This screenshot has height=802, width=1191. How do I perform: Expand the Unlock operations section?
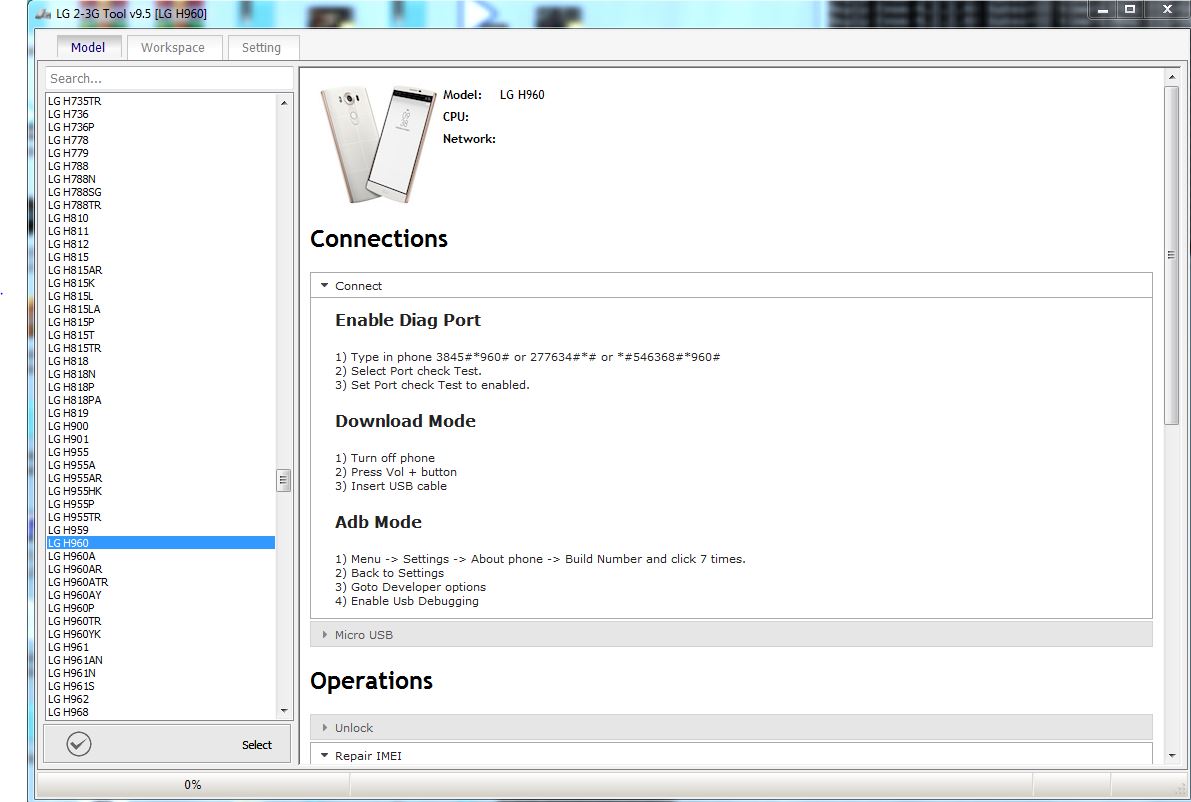click(x=731, y=728)
